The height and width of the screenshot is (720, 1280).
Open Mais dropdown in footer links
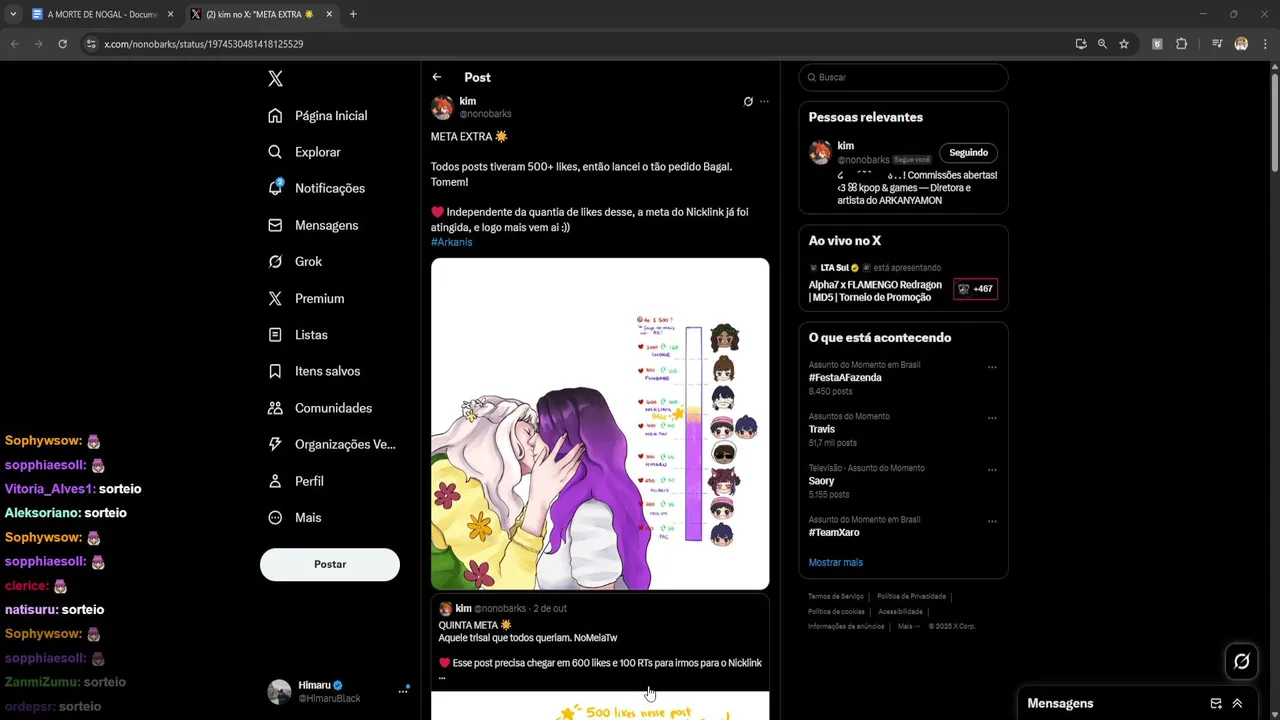909,626
